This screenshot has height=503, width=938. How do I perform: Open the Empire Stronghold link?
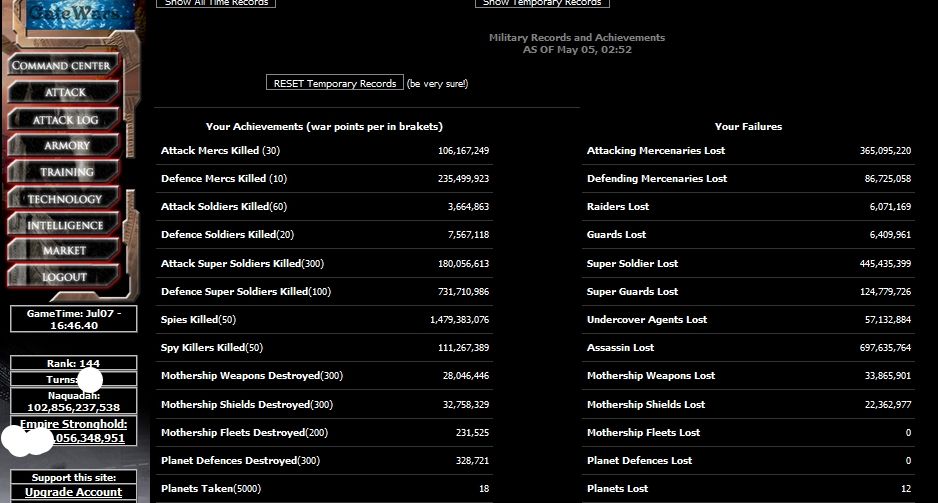(74, 424)
